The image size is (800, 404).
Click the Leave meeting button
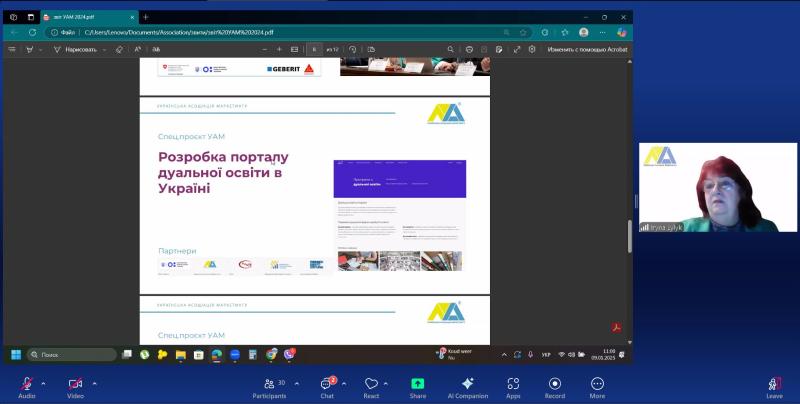tap(774, 385)
